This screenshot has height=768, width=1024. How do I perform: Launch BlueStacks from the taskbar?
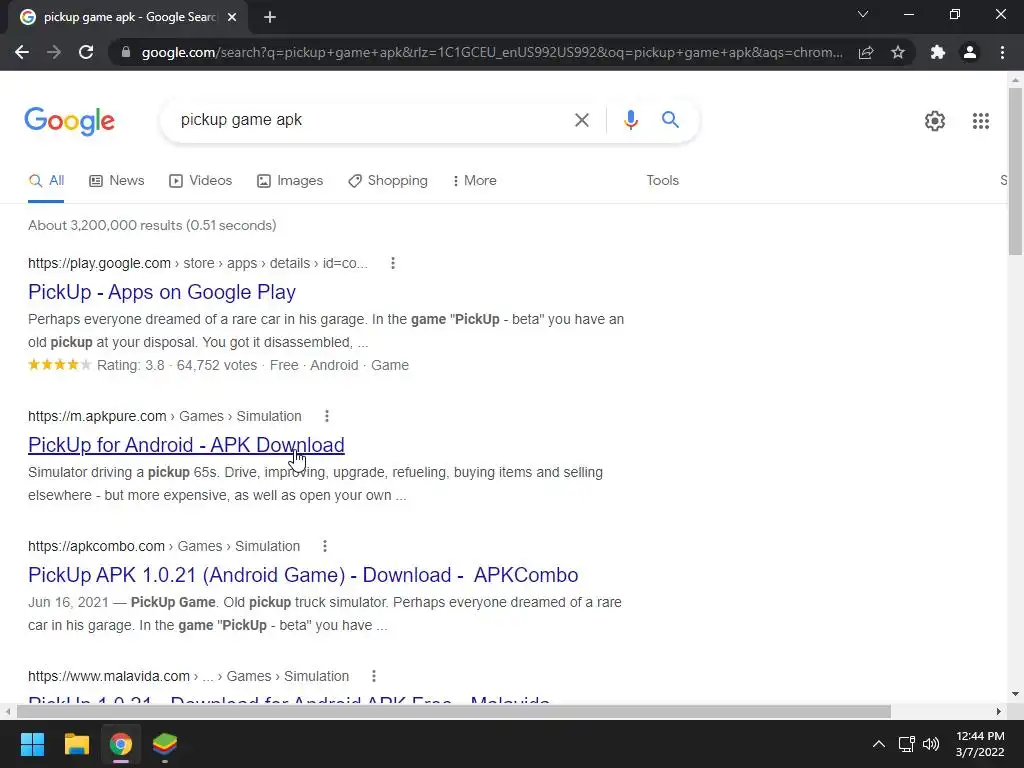tap(165, 744)
